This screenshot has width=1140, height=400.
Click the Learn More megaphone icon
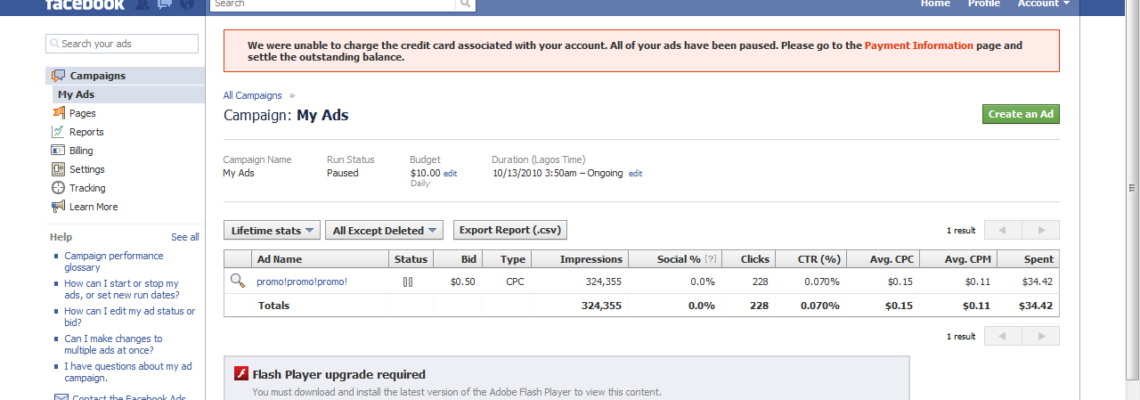pos(58,207)
